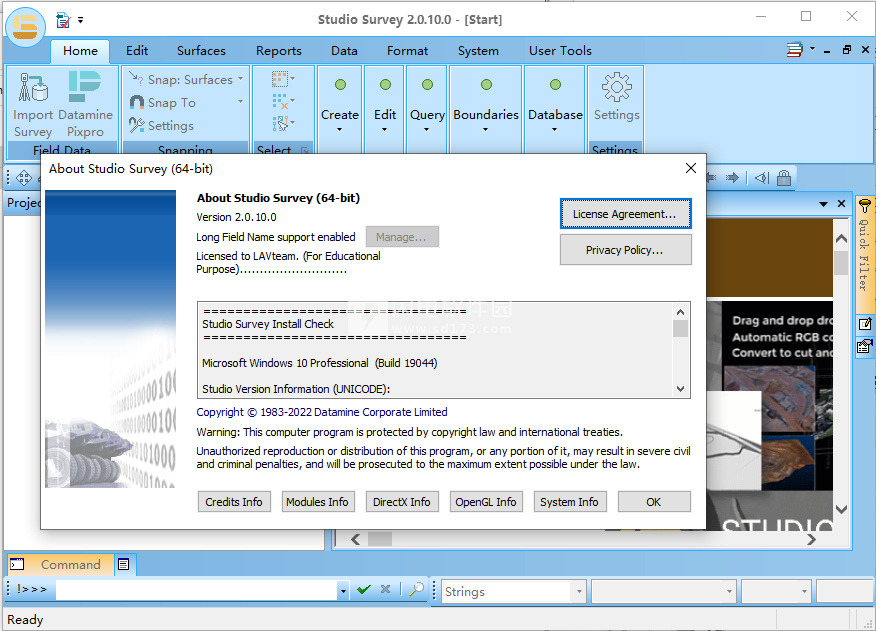Image resolution: width=876 pixels, height=631 pixels.
Task: Click the gear Settings ribbon button
Action: 616,97
